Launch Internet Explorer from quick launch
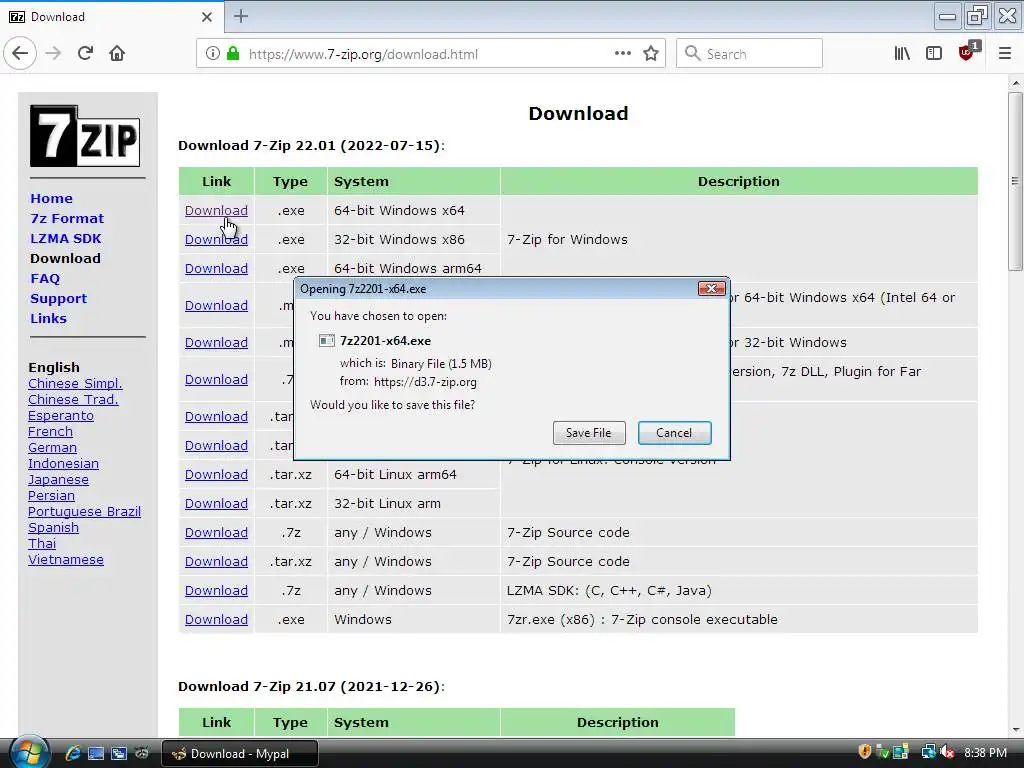1024x768 pixels. tap(72, 753)
